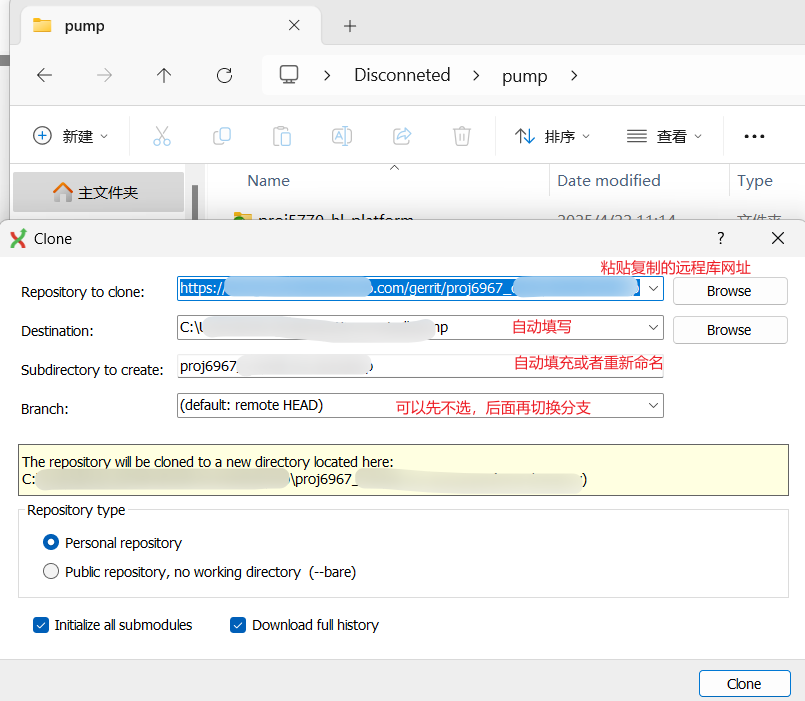Expand chevron after pump breadcrumb

(x=574, y=75)
